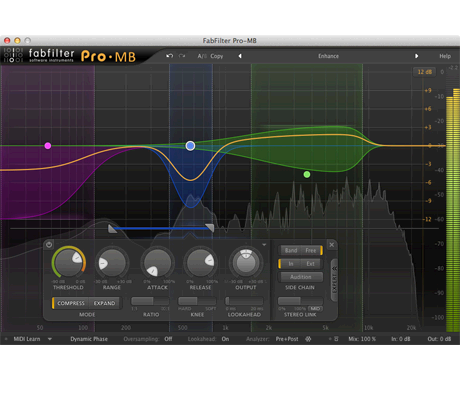
Task: Click the Mix: 100 % value
Action: [362, 339]
